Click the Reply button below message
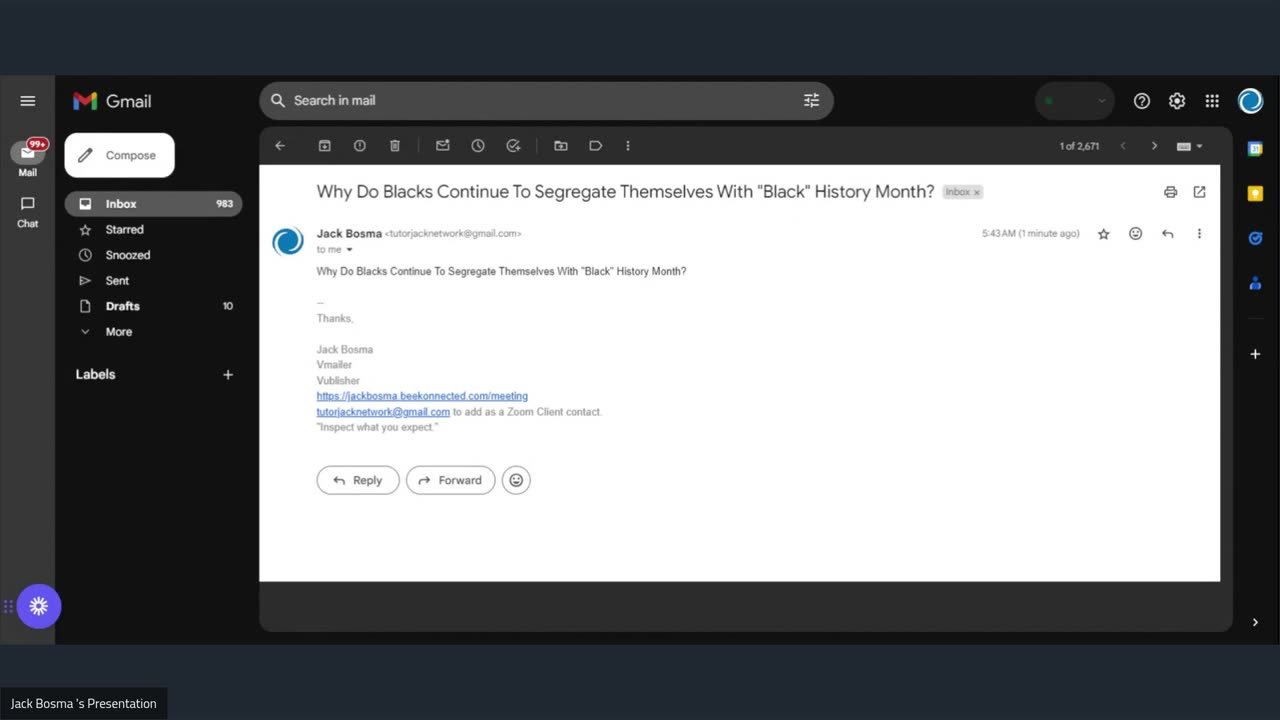Screen dimensions: 1280x720 (358, 480)
